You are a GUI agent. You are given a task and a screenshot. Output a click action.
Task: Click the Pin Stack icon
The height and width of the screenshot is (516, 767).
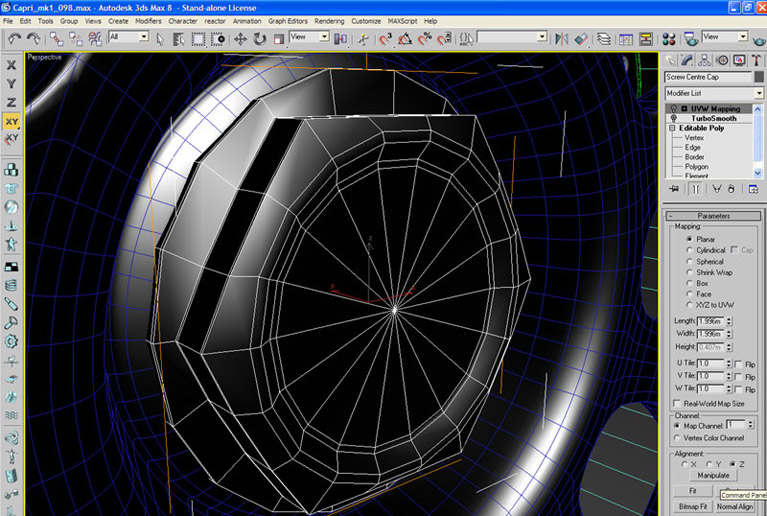tap(674, 188)
